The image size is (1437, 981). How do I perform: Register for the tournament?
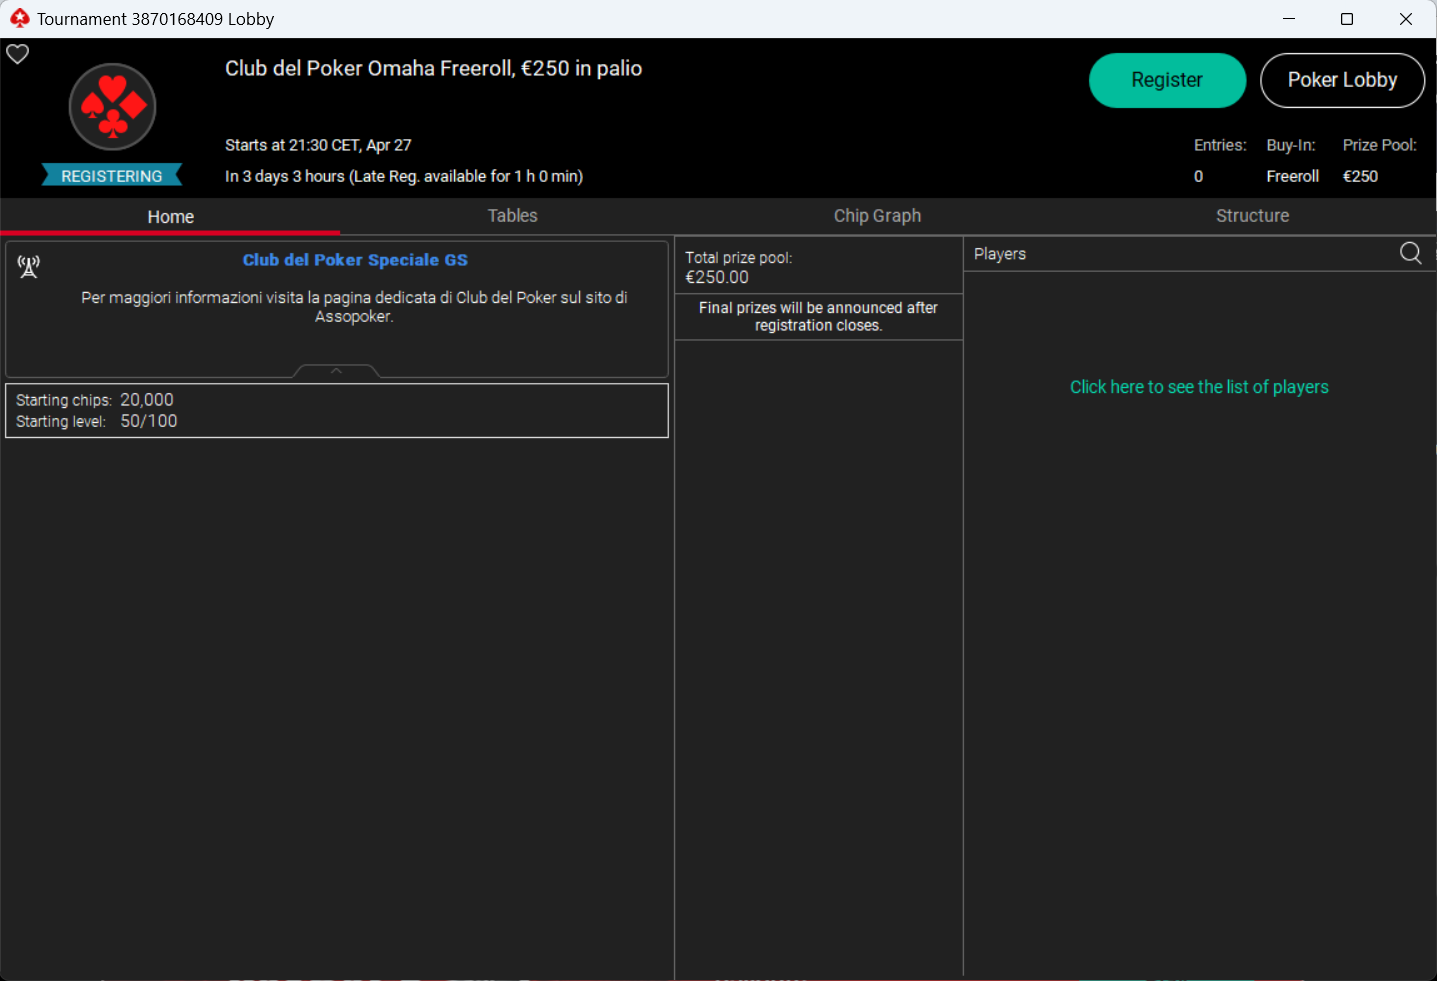pos(1167,80)
